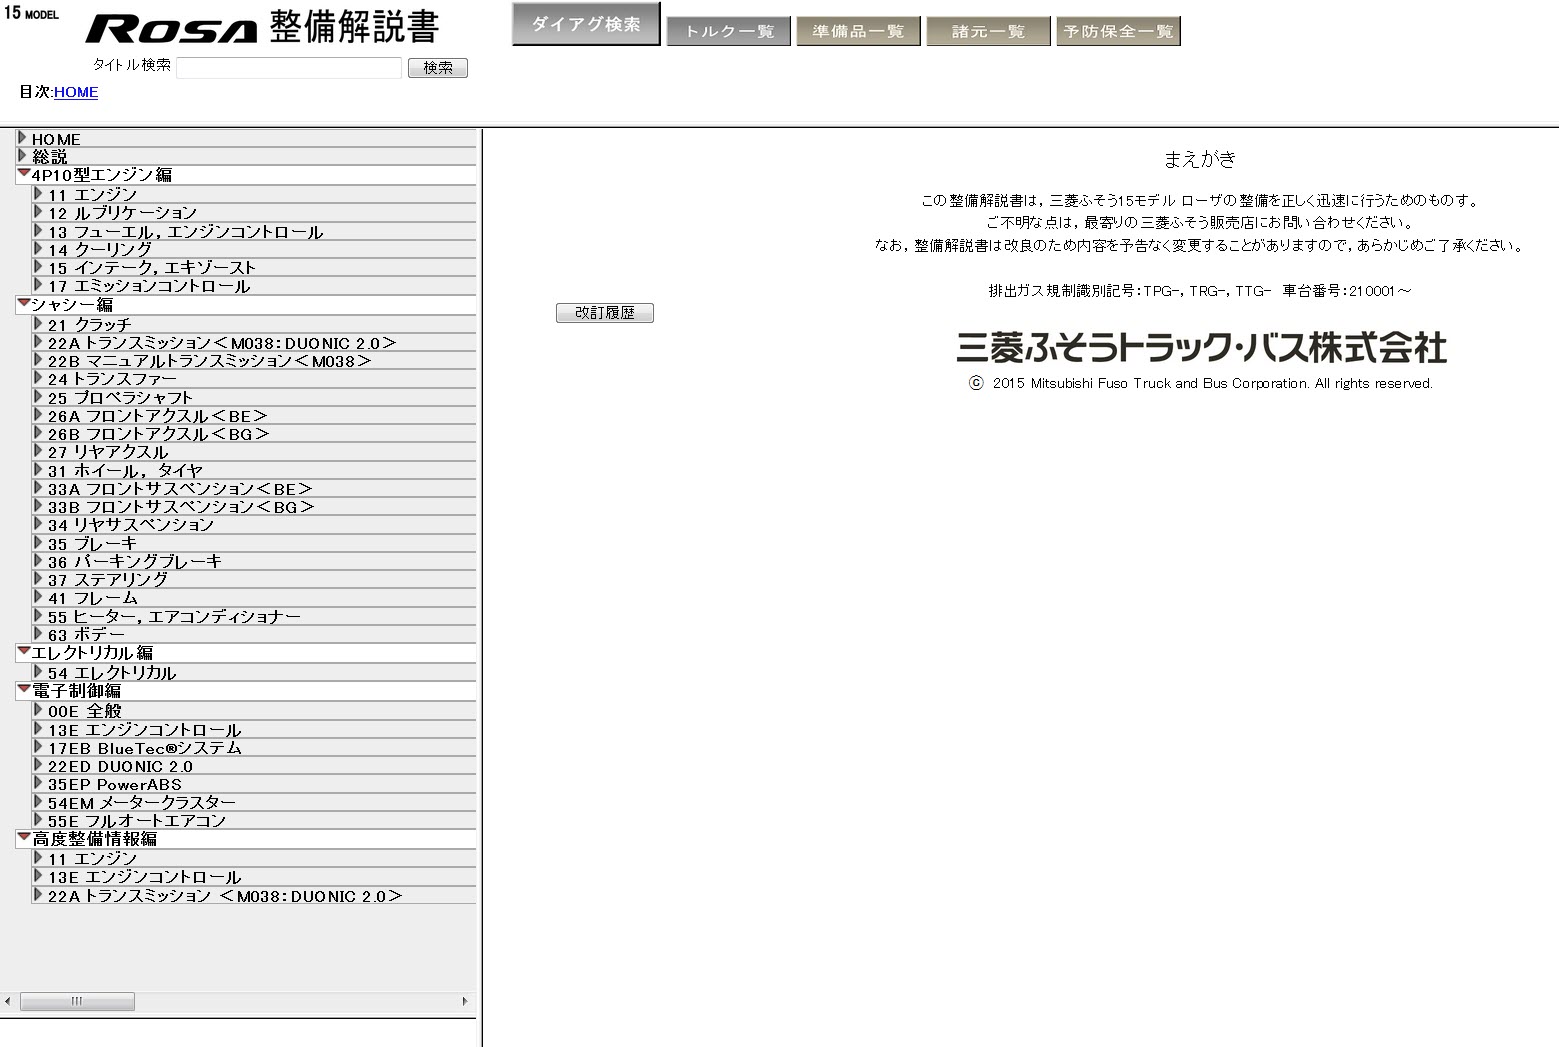1559x1047 pixels.
Task: Collapse the 電子制御編 section
Action: pos(24,689)
